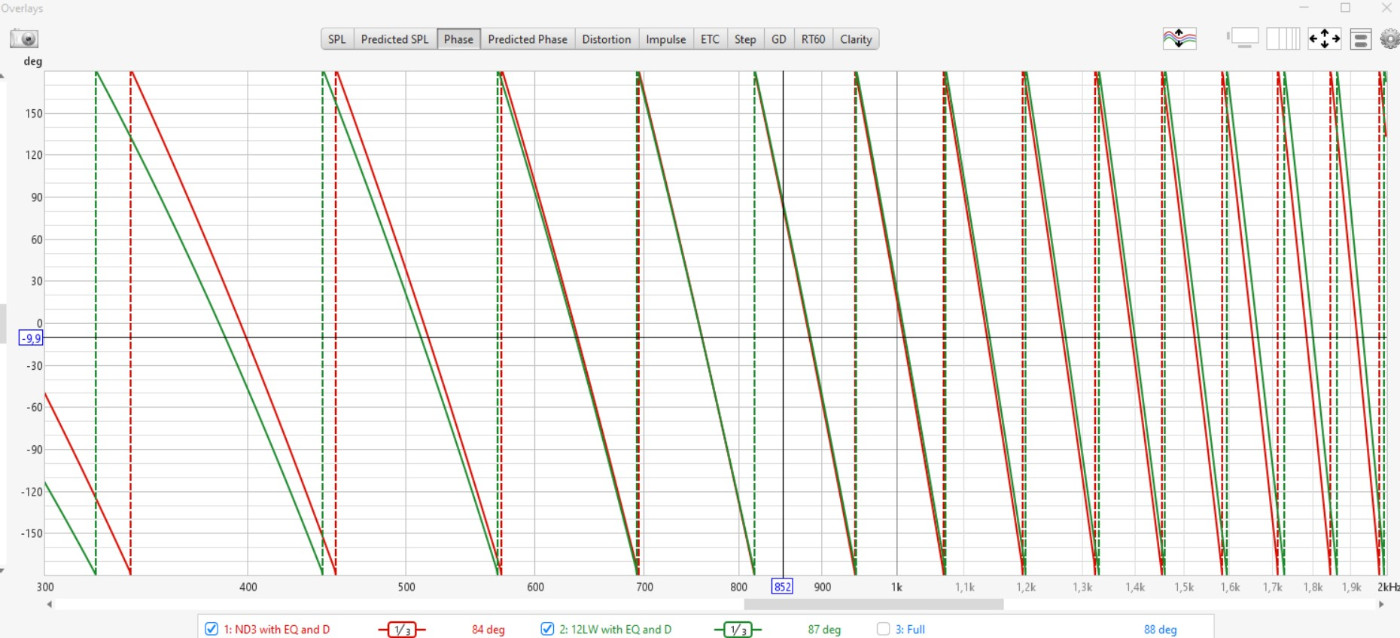The image size is (1400, 638).
Task: Open the Clarity tab
Action: pyautogui.click(x=856, y=39)
